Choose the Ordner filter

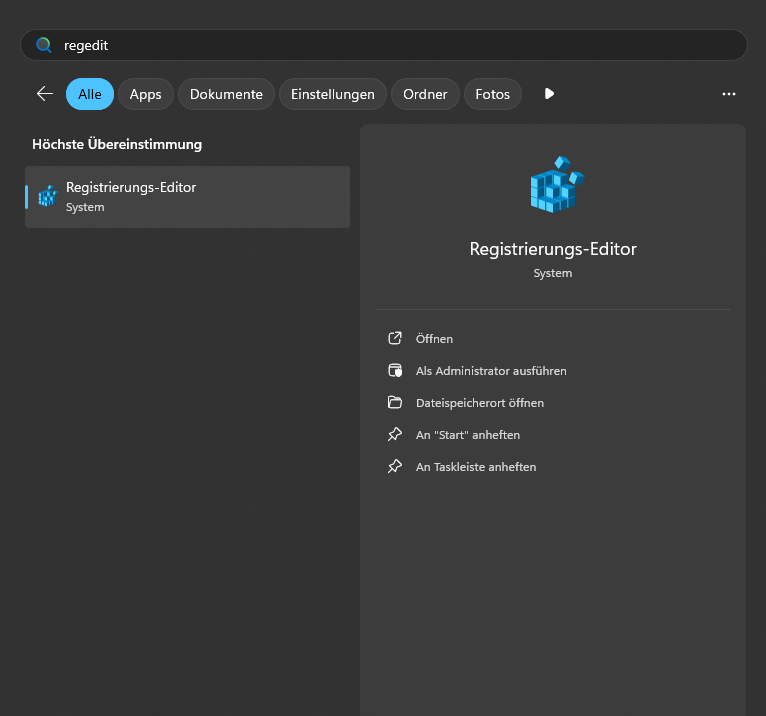425,94
